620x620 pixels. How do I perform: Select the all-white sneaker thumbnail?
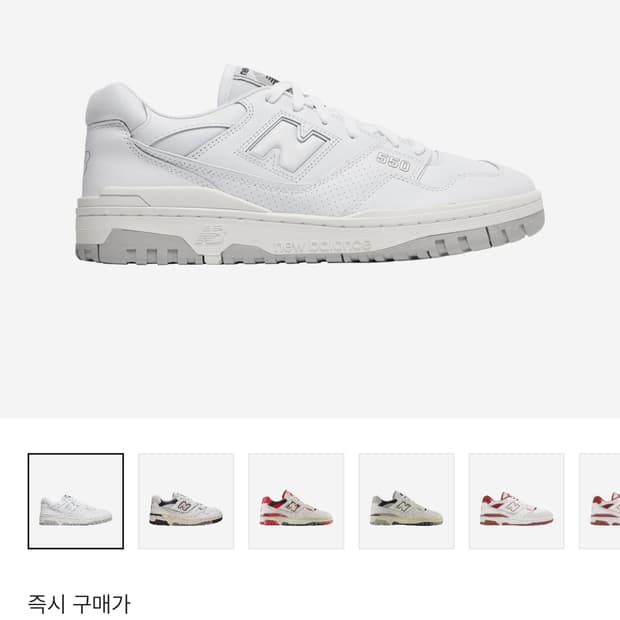76,501
